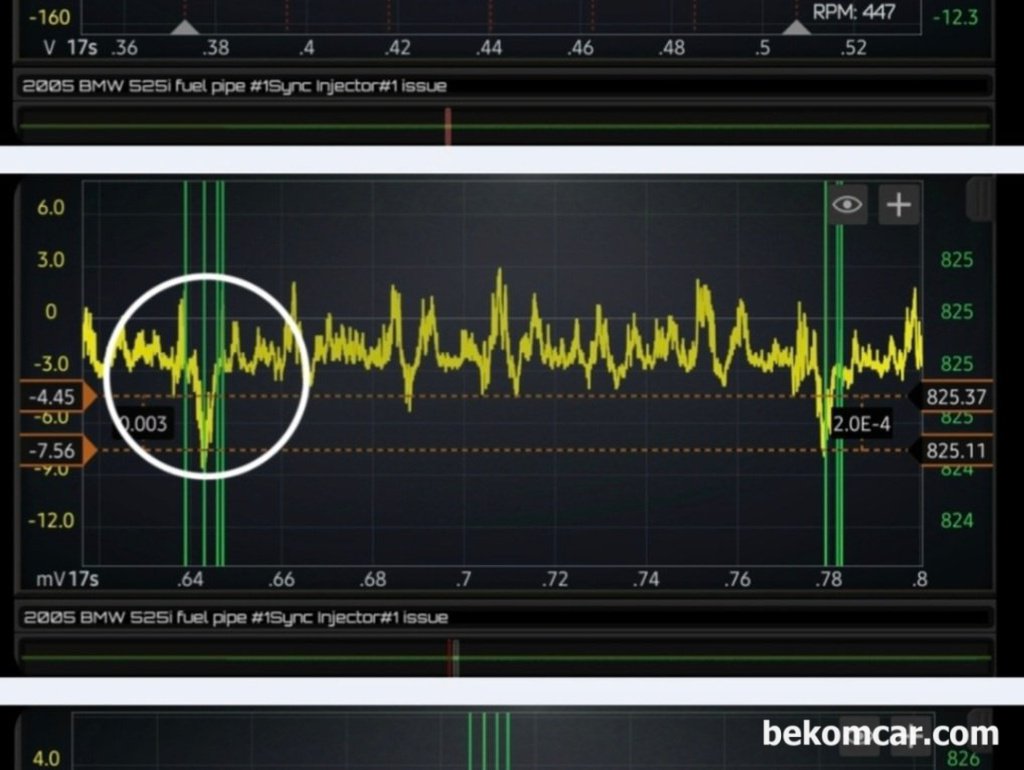
Task: Click the 0.003 time delta label
Action: click(144, 424)
